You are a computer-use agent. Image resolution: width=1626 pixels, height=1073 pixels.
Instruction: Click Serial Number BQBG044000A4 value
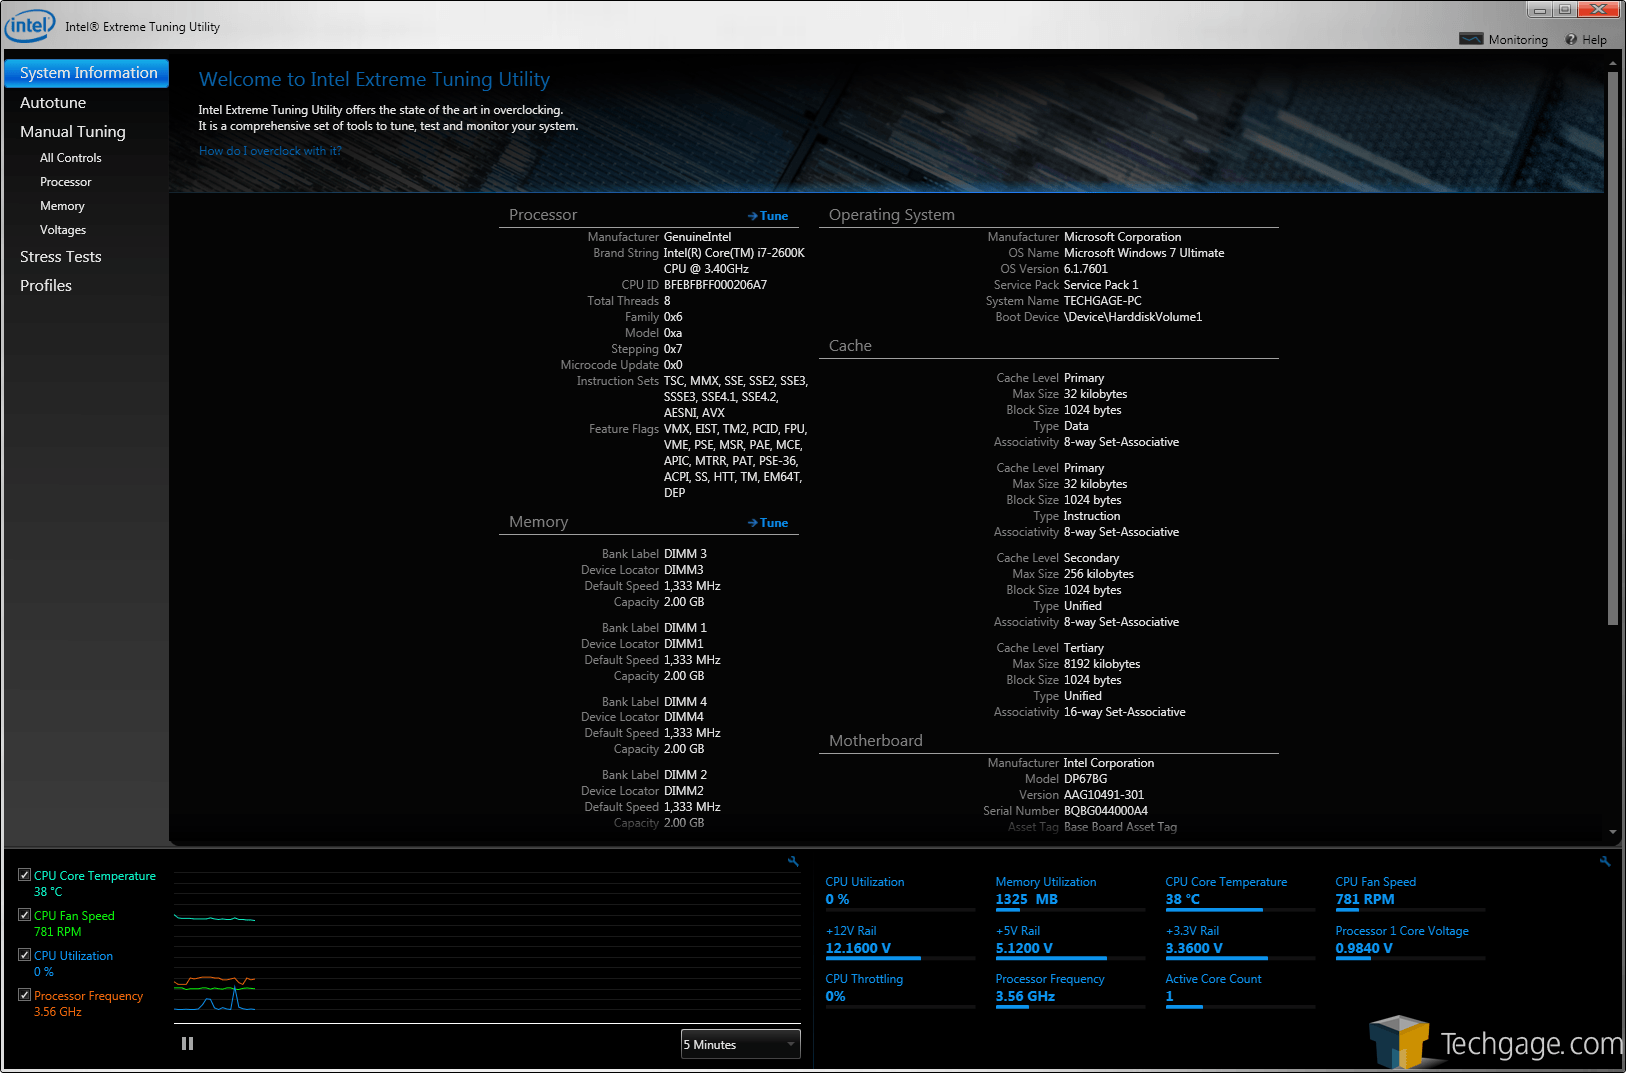(x=1105, y=811)
